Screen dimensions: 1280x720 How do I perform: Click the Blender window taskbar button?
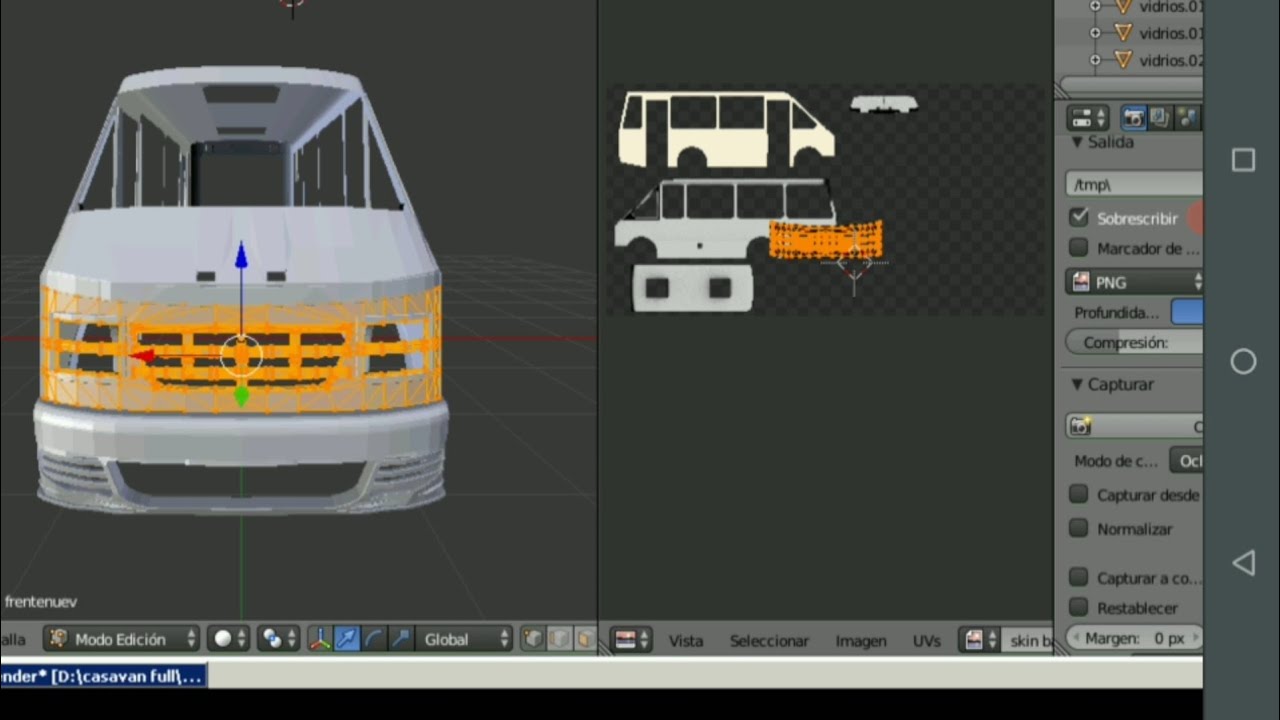coord(103,676)
